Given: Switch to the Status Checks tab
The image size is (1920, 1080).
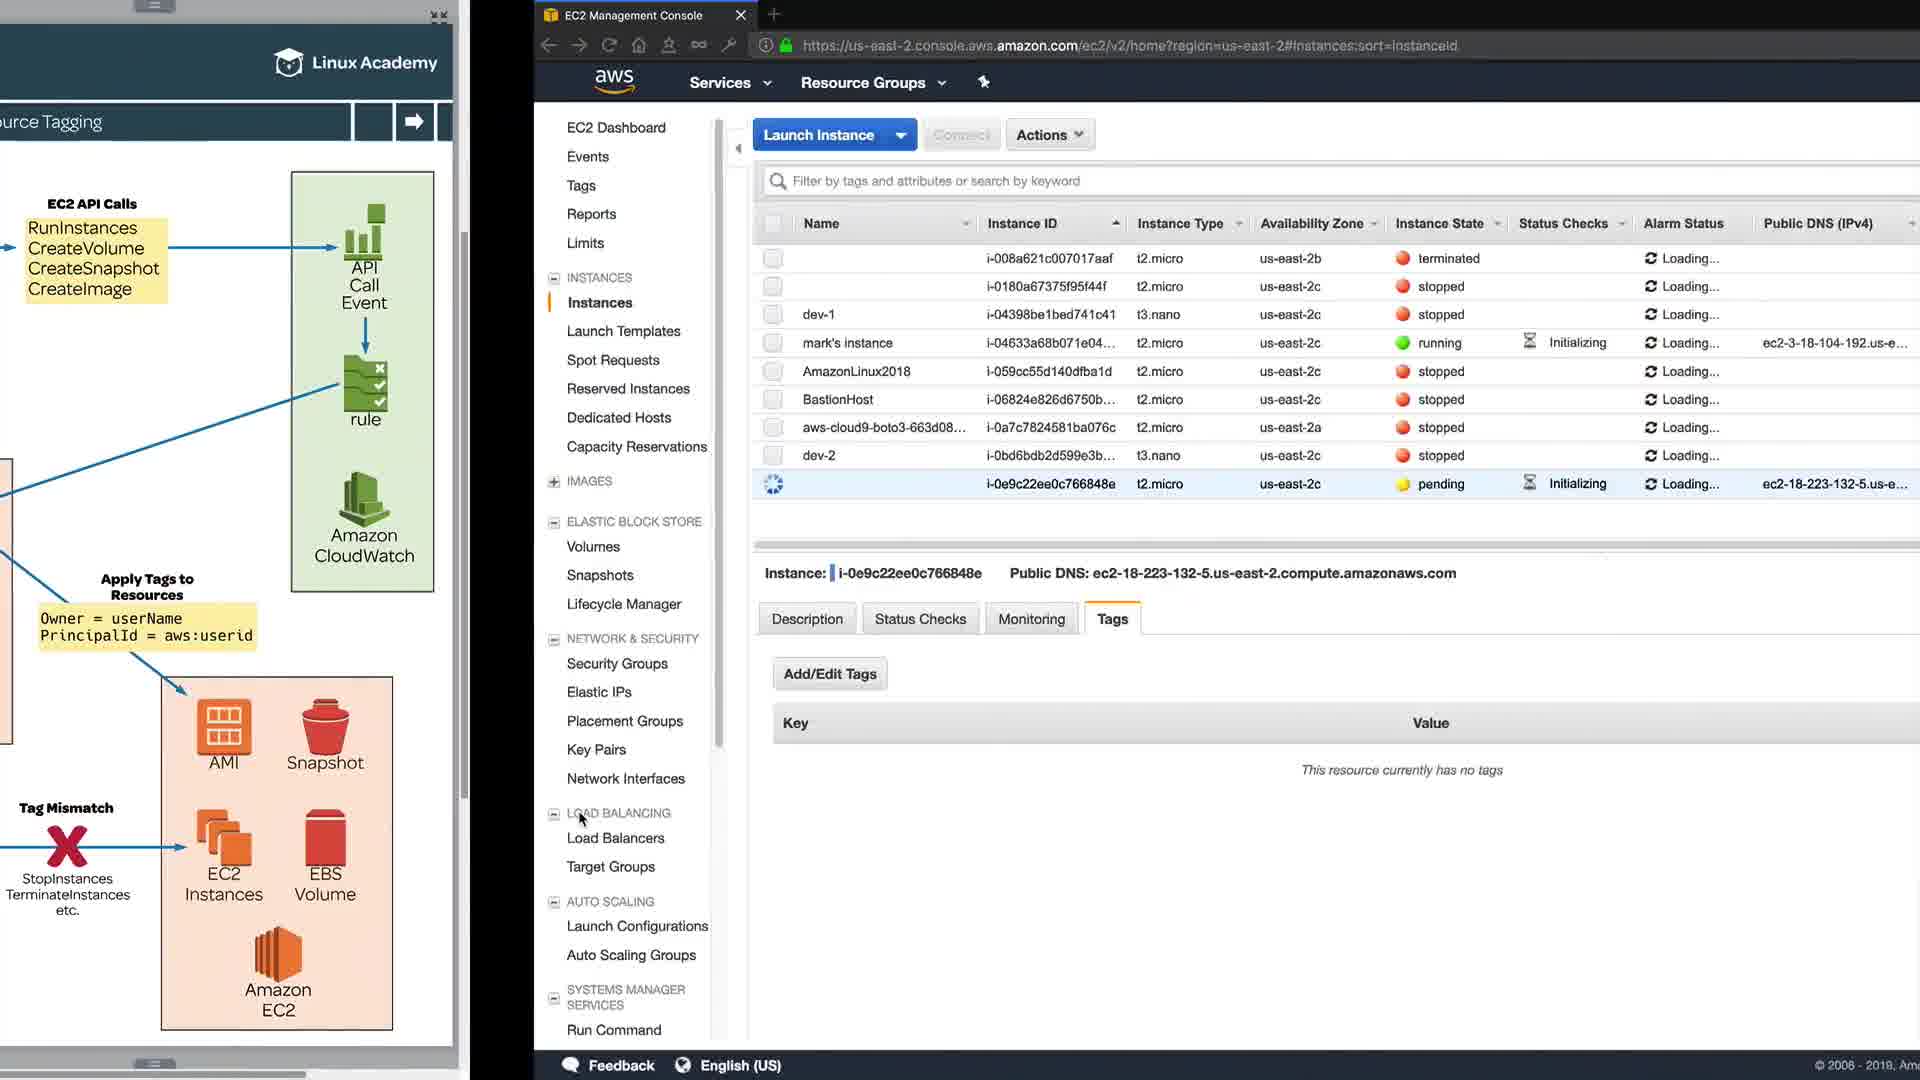Looking at the screenshot, I should point(920,619).
